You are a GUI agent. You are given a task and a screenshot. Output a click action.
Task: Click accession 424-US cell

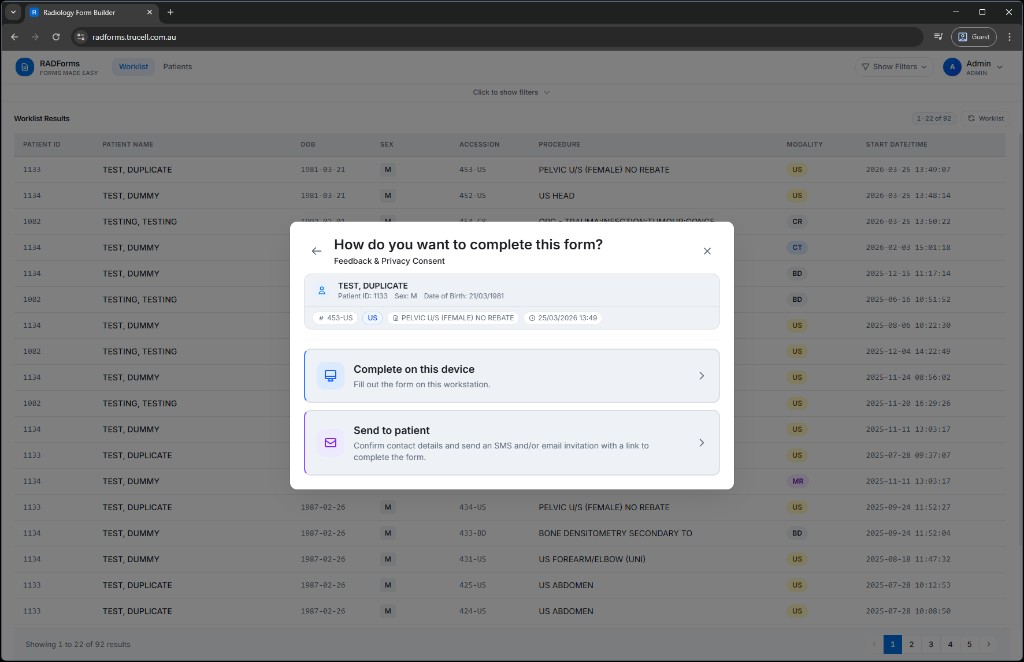pyautogui.click(x=472, y=612)
